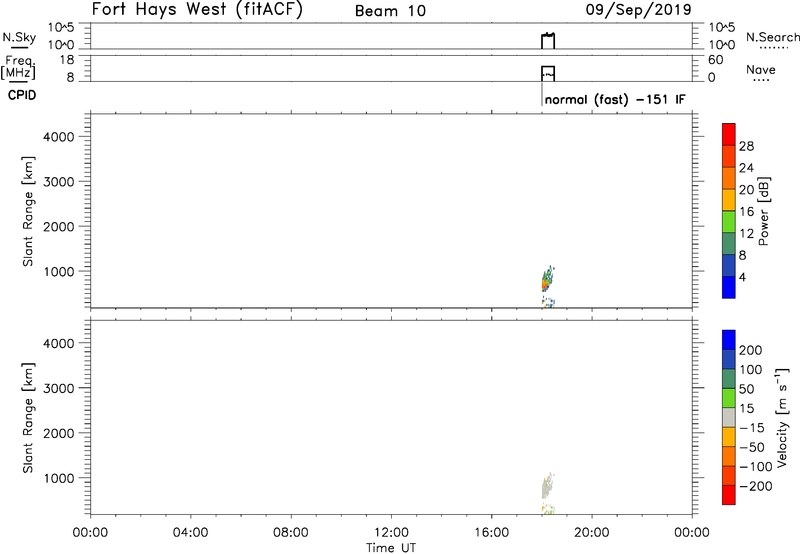Click the gray -15 to 15 velocity swatch

729,417
